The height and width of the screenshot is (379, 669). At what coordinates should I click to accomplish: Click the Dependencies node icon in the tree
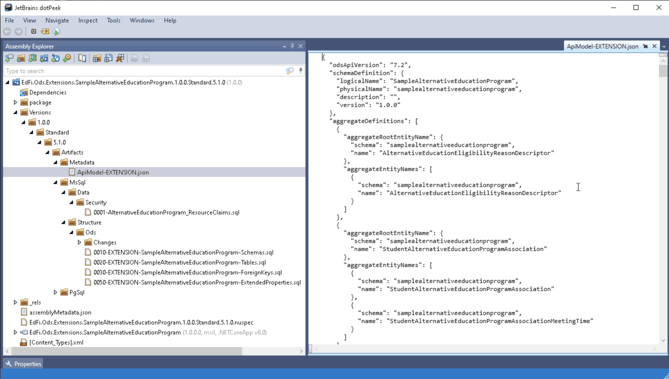pyautogui.click(x=24, y=92)
